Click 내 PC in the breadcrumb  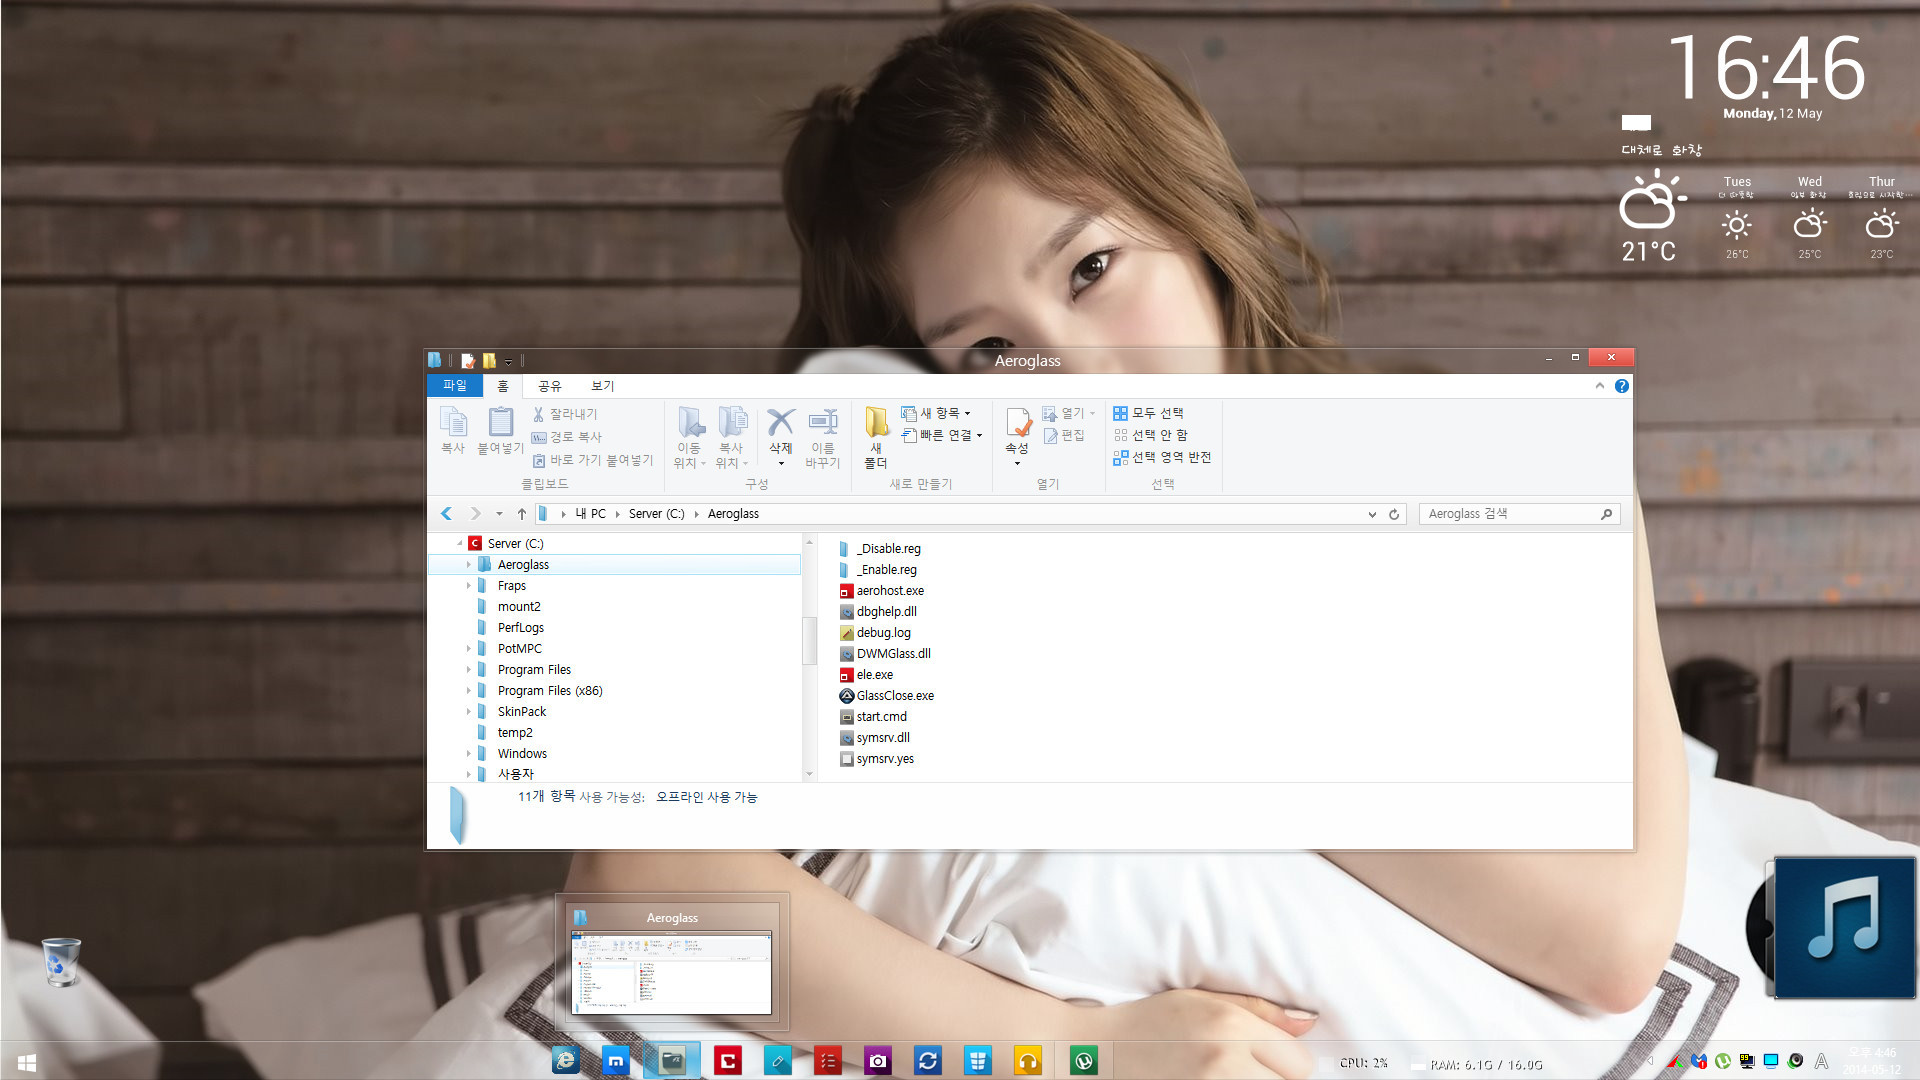pos(591,514)
